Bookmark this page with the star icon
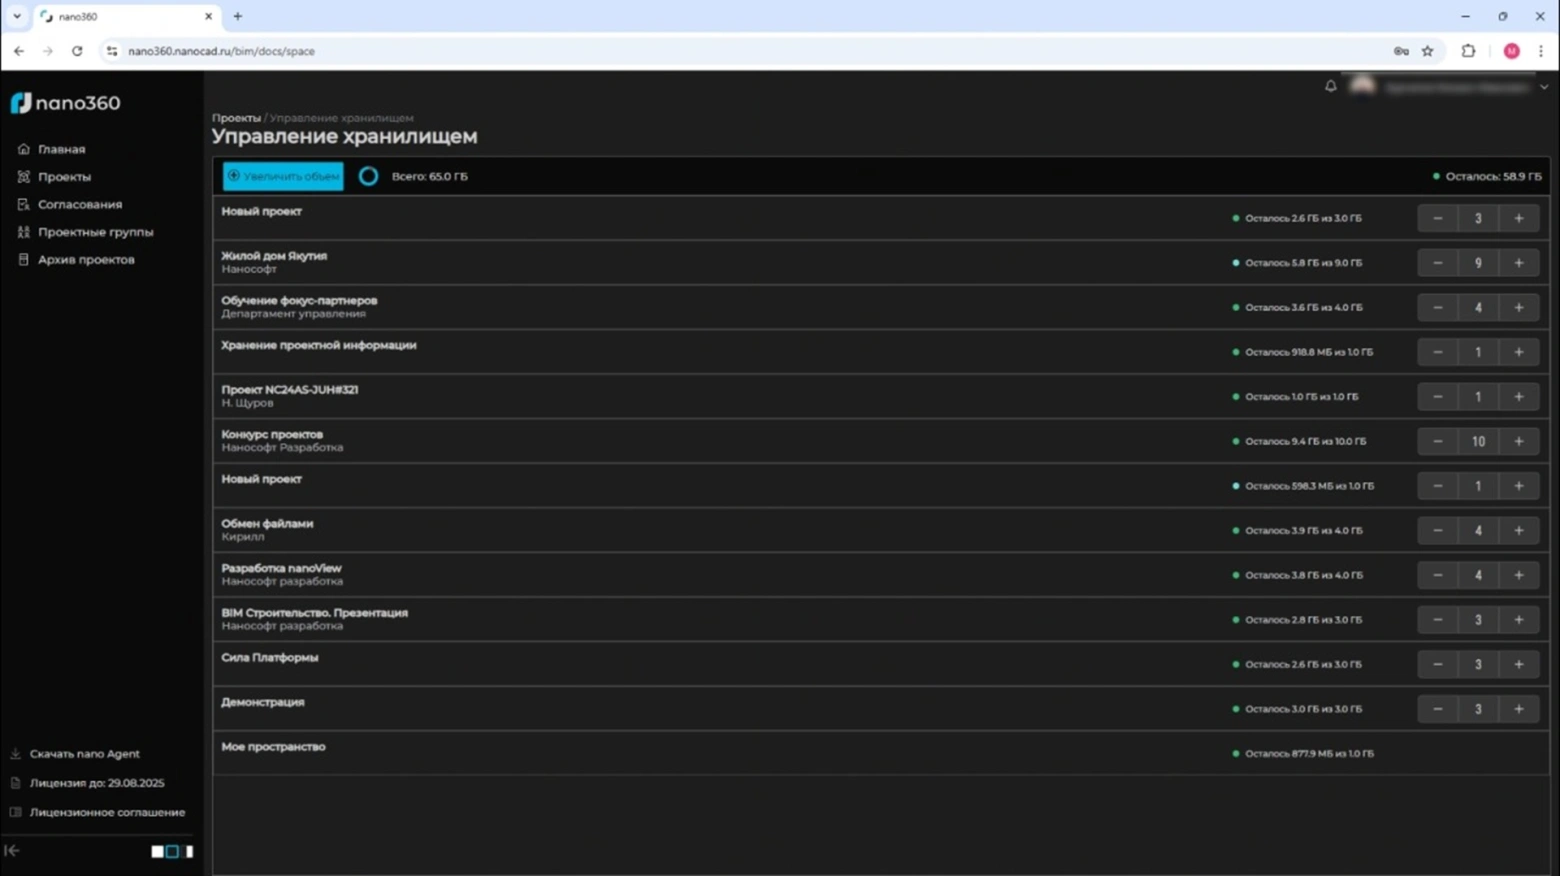Image resolution: width=1560 pixels, height=877 pixels. [x=1428, y=51]
